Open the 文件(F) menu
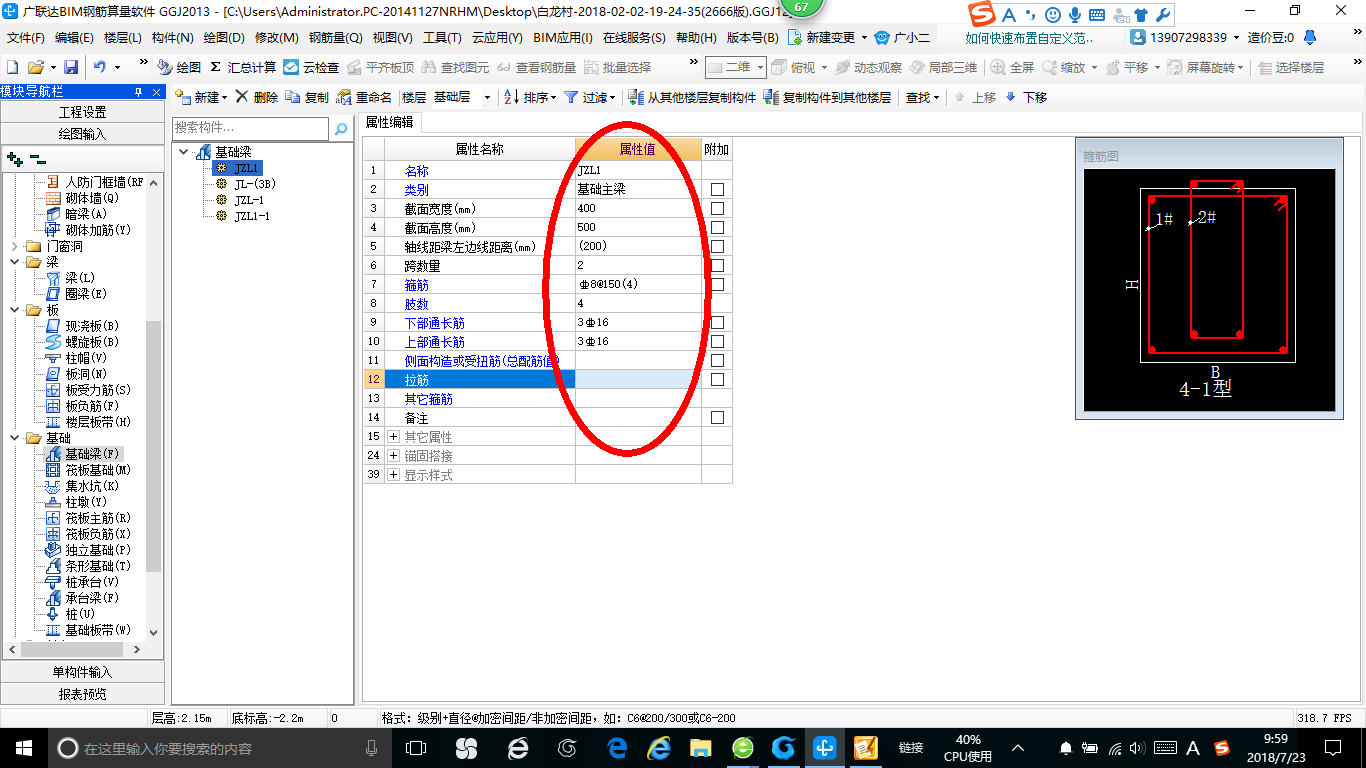This screenshot has height=768, width=1366. coord(26,37)
